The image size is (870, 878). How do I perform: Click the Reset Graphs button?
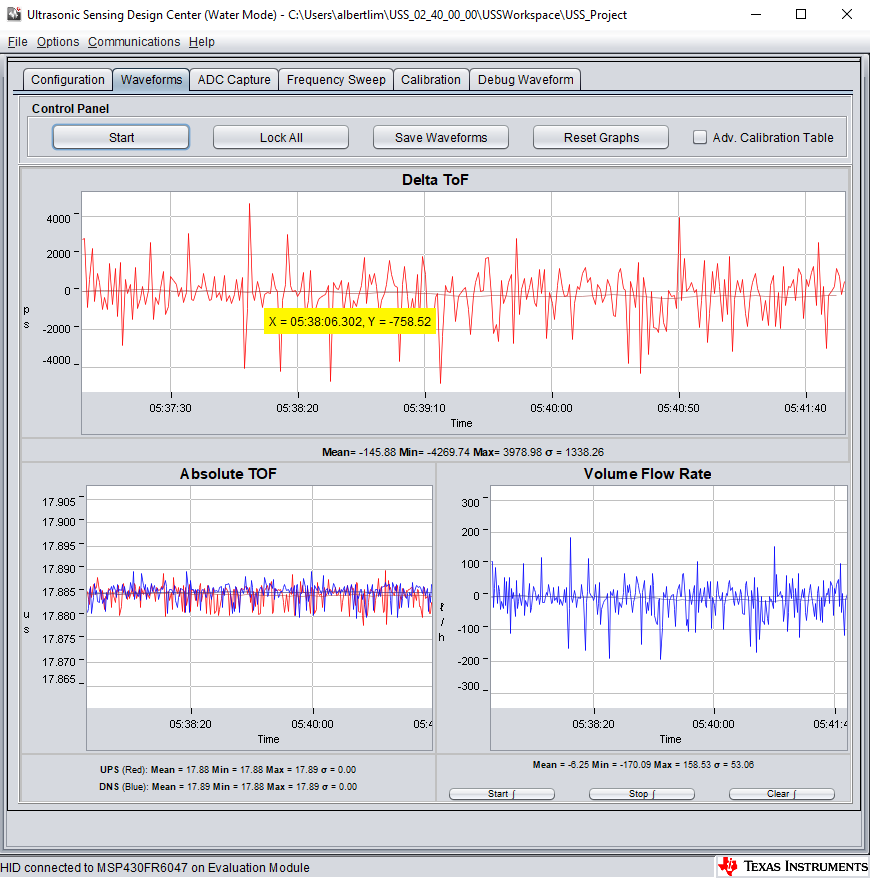click(601, 137)
